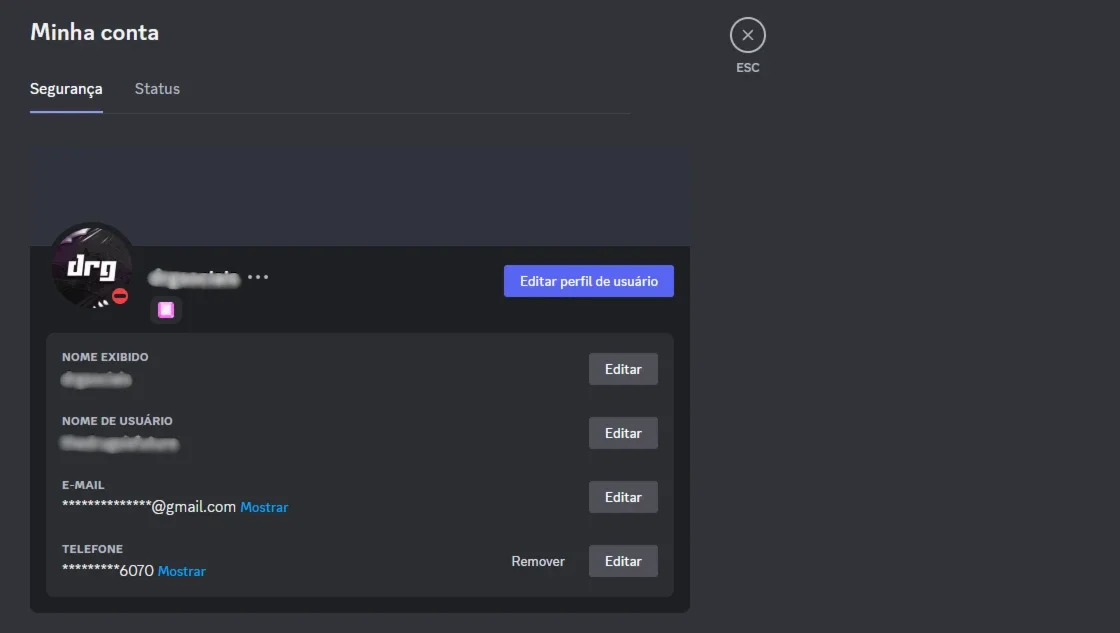The image size is (1120, 633).
Task: Reveal the hidden e-mail with Mostrar
Action: point(264,507)
